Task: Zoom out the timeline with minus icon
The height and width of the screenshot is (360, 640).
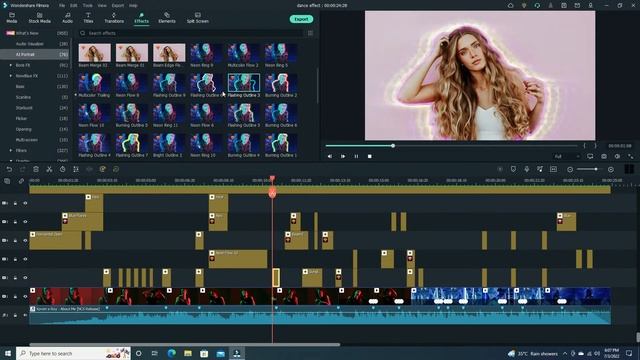Action: coord(570,169)
